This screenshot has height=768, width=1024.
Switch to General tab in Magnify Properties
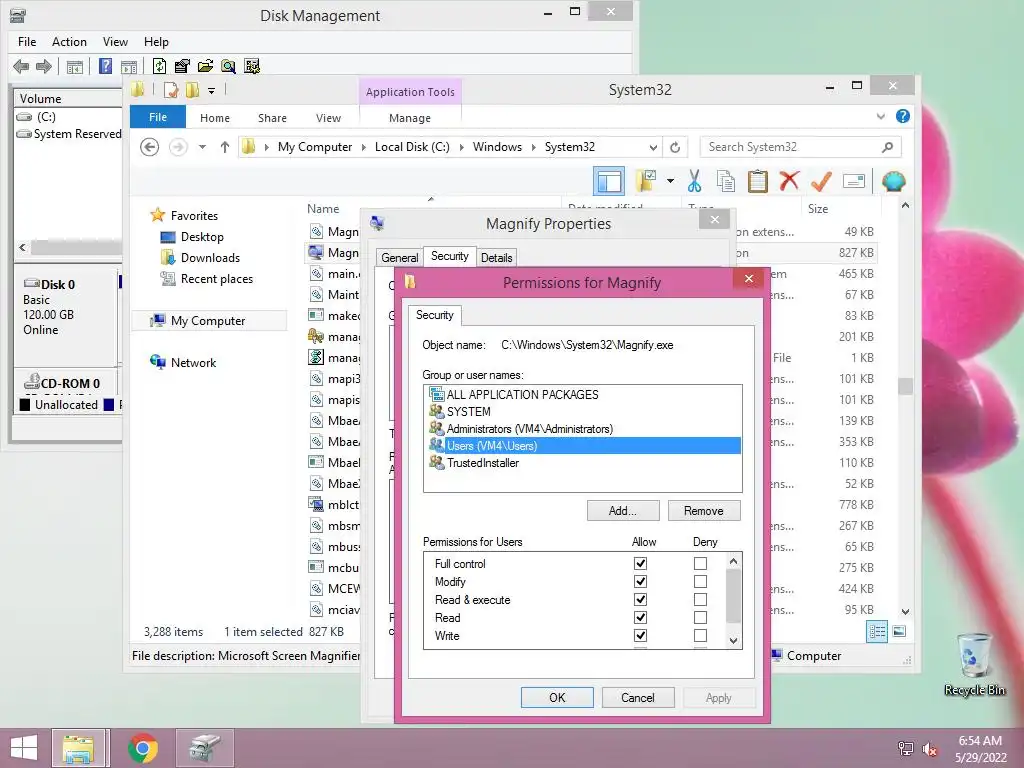(400, 257)
